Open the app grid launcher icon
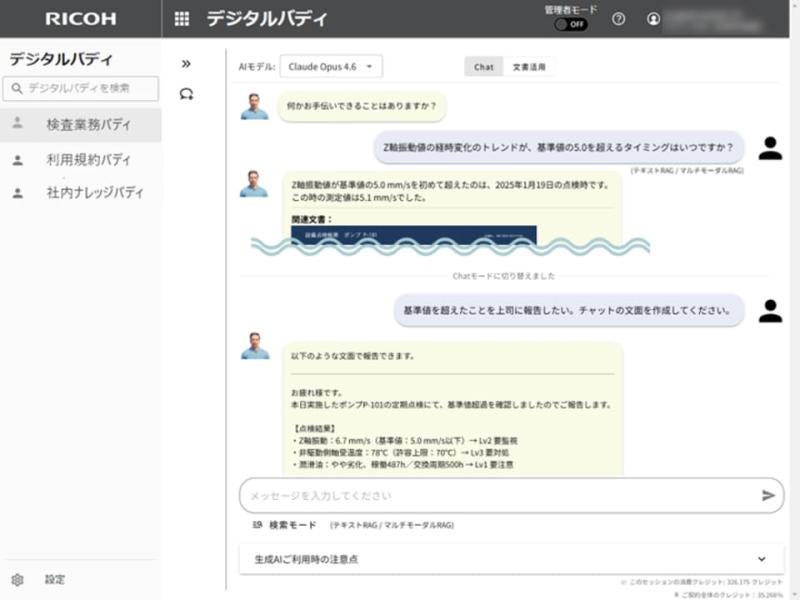 pos(182,19)
